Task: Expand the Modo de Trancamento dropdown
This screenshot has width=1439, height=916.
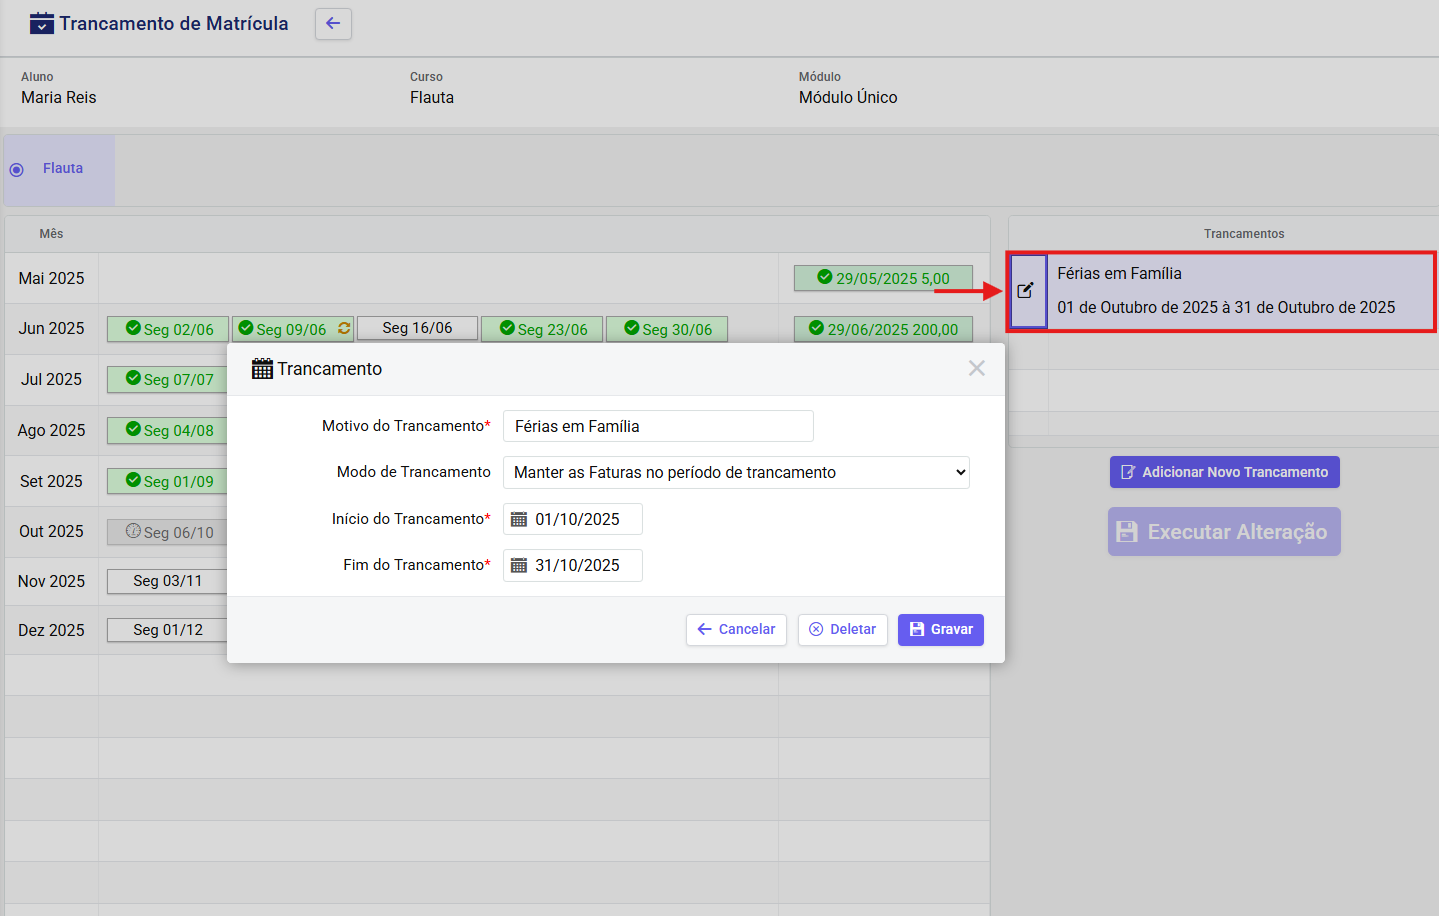Action: coord(736,473)
